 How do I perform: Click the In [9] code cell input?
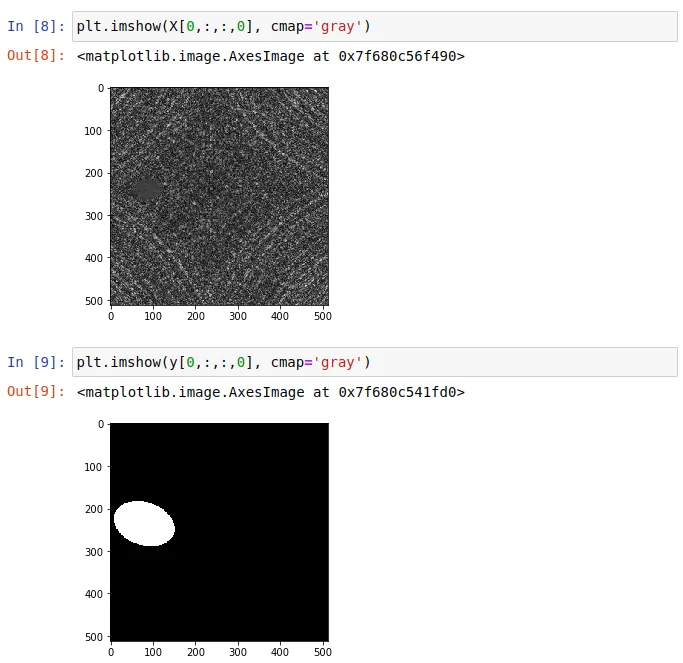(x=375, y=362)
